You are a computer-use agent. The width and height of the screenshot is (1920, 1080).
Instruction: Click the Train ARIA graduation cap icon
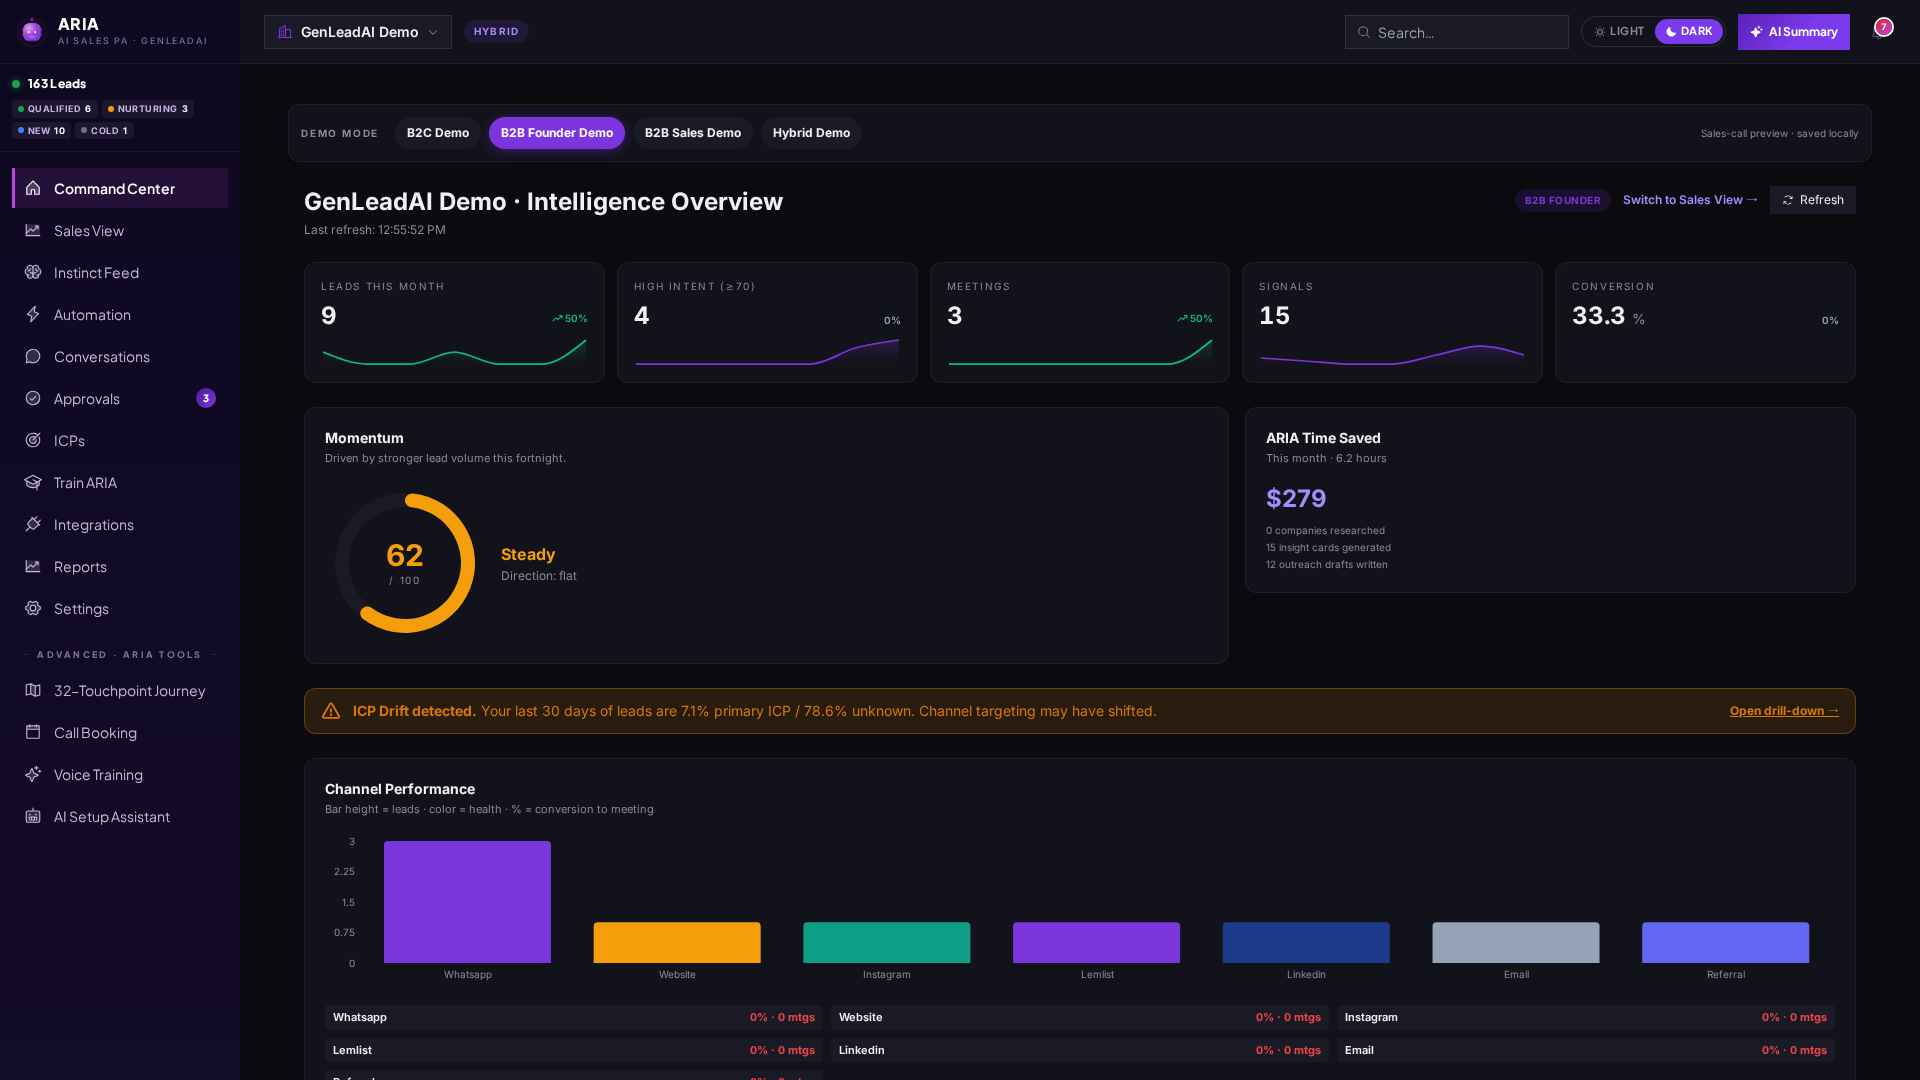click(x=33, y=482)
